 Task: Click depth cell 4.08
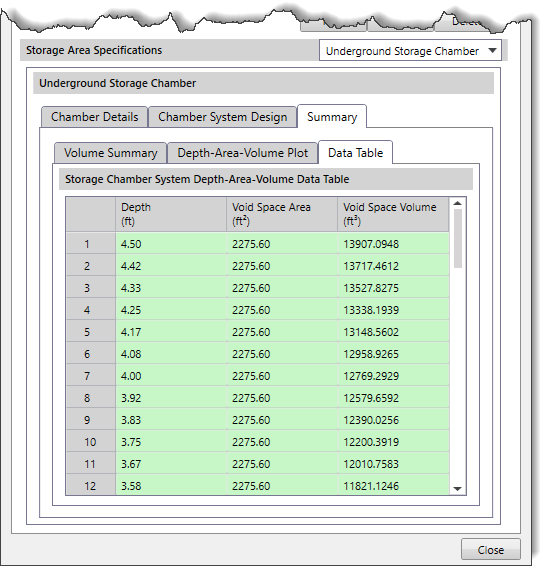pos(171,354)
